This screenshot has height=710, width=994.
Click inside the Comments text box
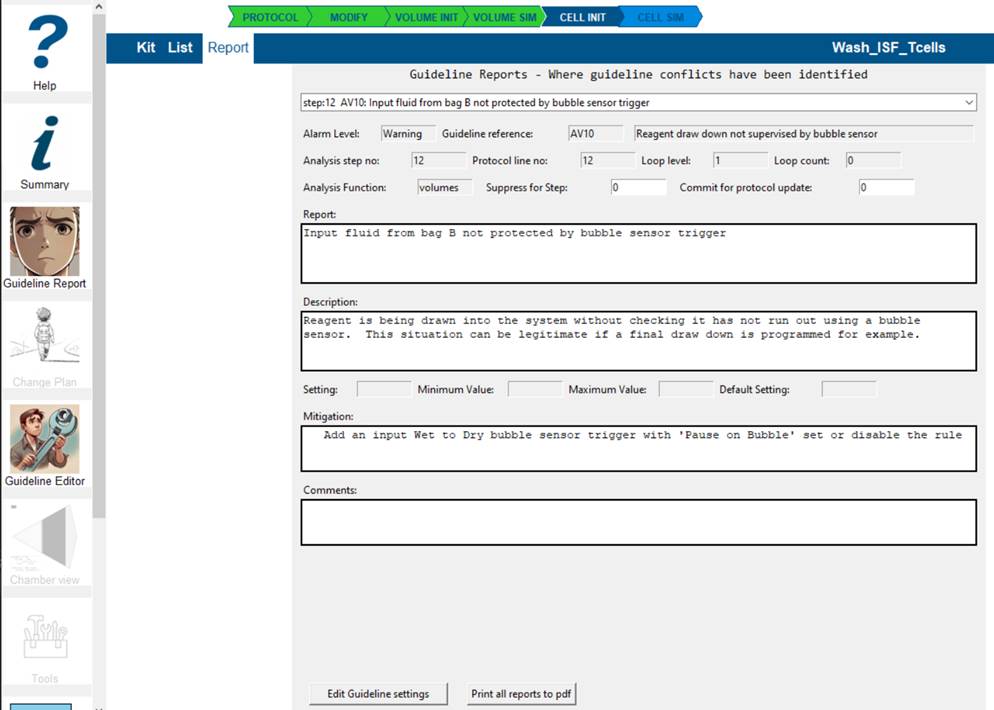point(638,522)
